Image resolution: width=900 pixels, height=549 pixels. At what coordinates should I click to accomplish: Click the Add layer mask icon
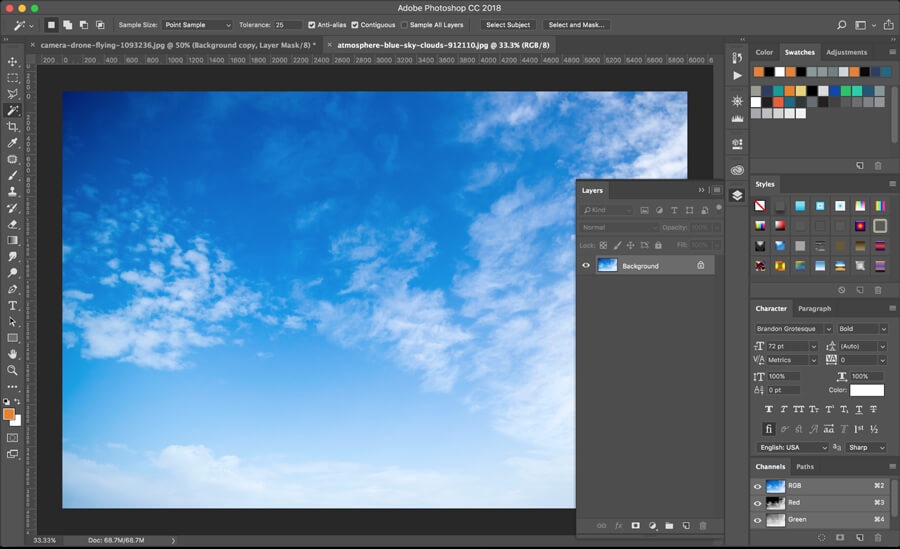pos(635,525)
